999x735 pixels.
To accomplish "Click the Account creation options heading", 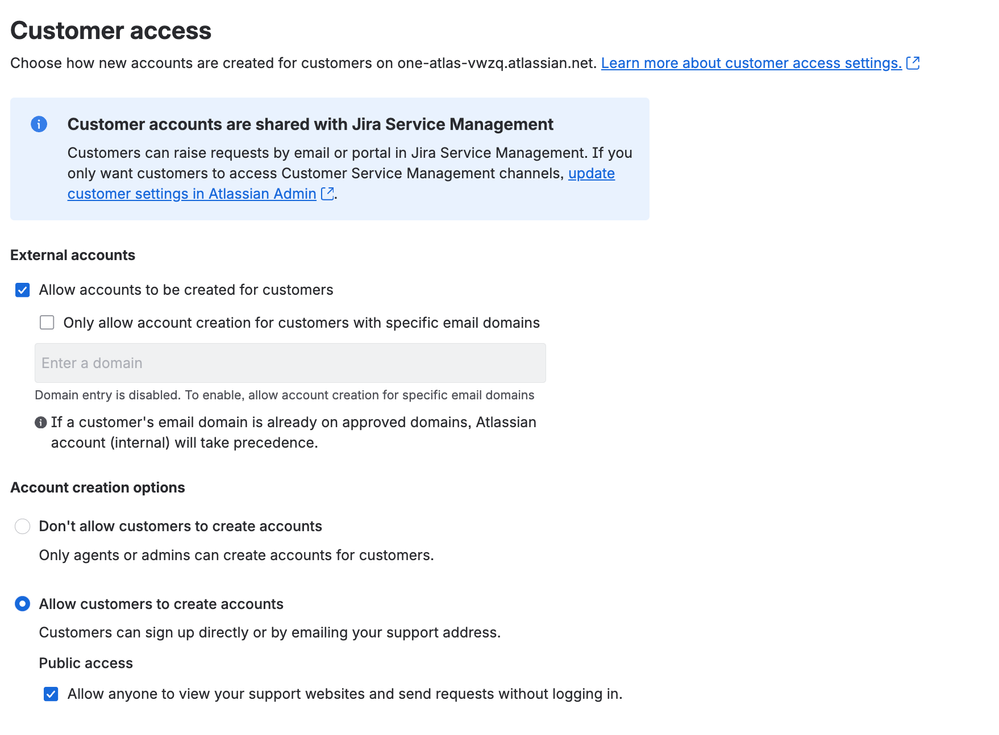I will [97, 487].
